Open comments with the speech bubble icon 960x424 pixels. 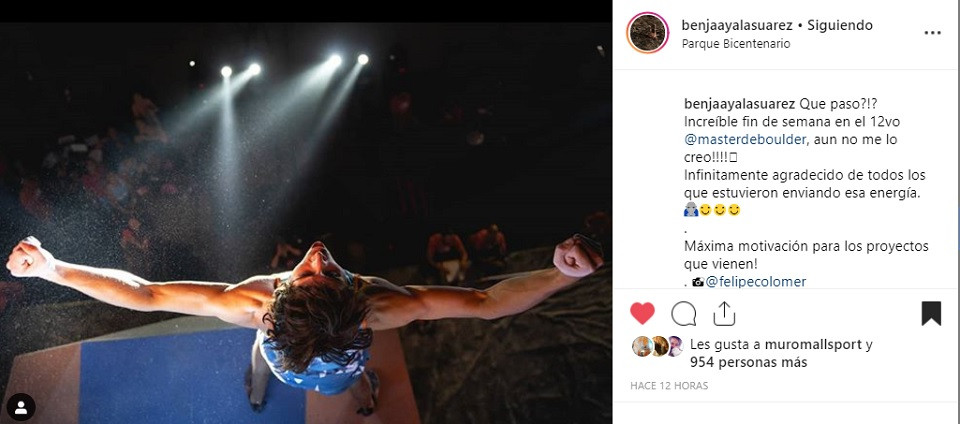pos(684,314)
